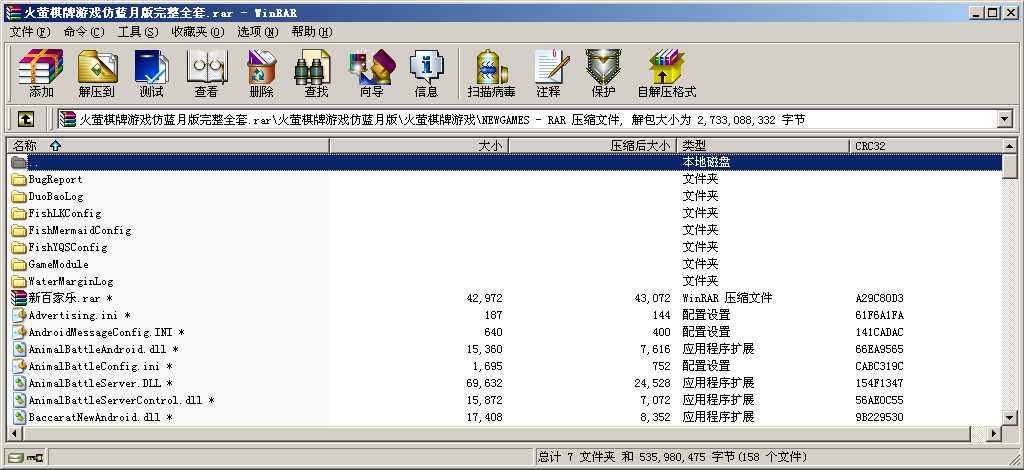Select the FishLKConfig folder row
Image resolution: width=1024 pixels, height=470 pixels.
coord(504,213)
